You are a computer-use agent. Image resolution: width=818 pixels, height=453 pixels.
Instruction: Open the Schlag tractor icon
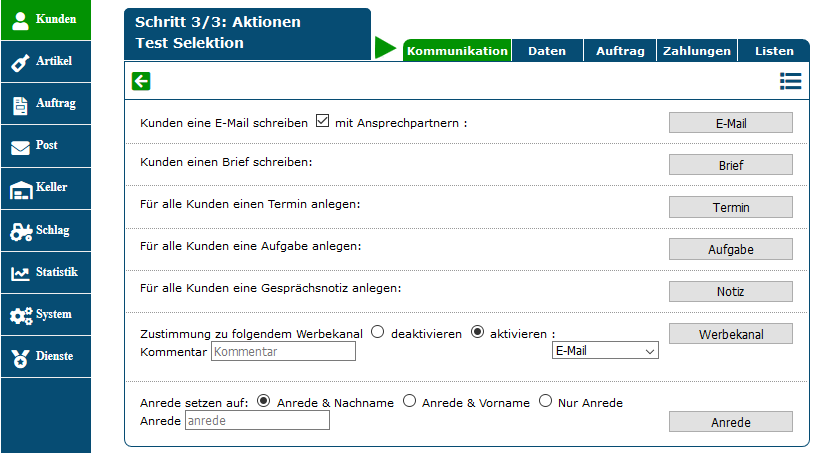click(x=20, y=231)
